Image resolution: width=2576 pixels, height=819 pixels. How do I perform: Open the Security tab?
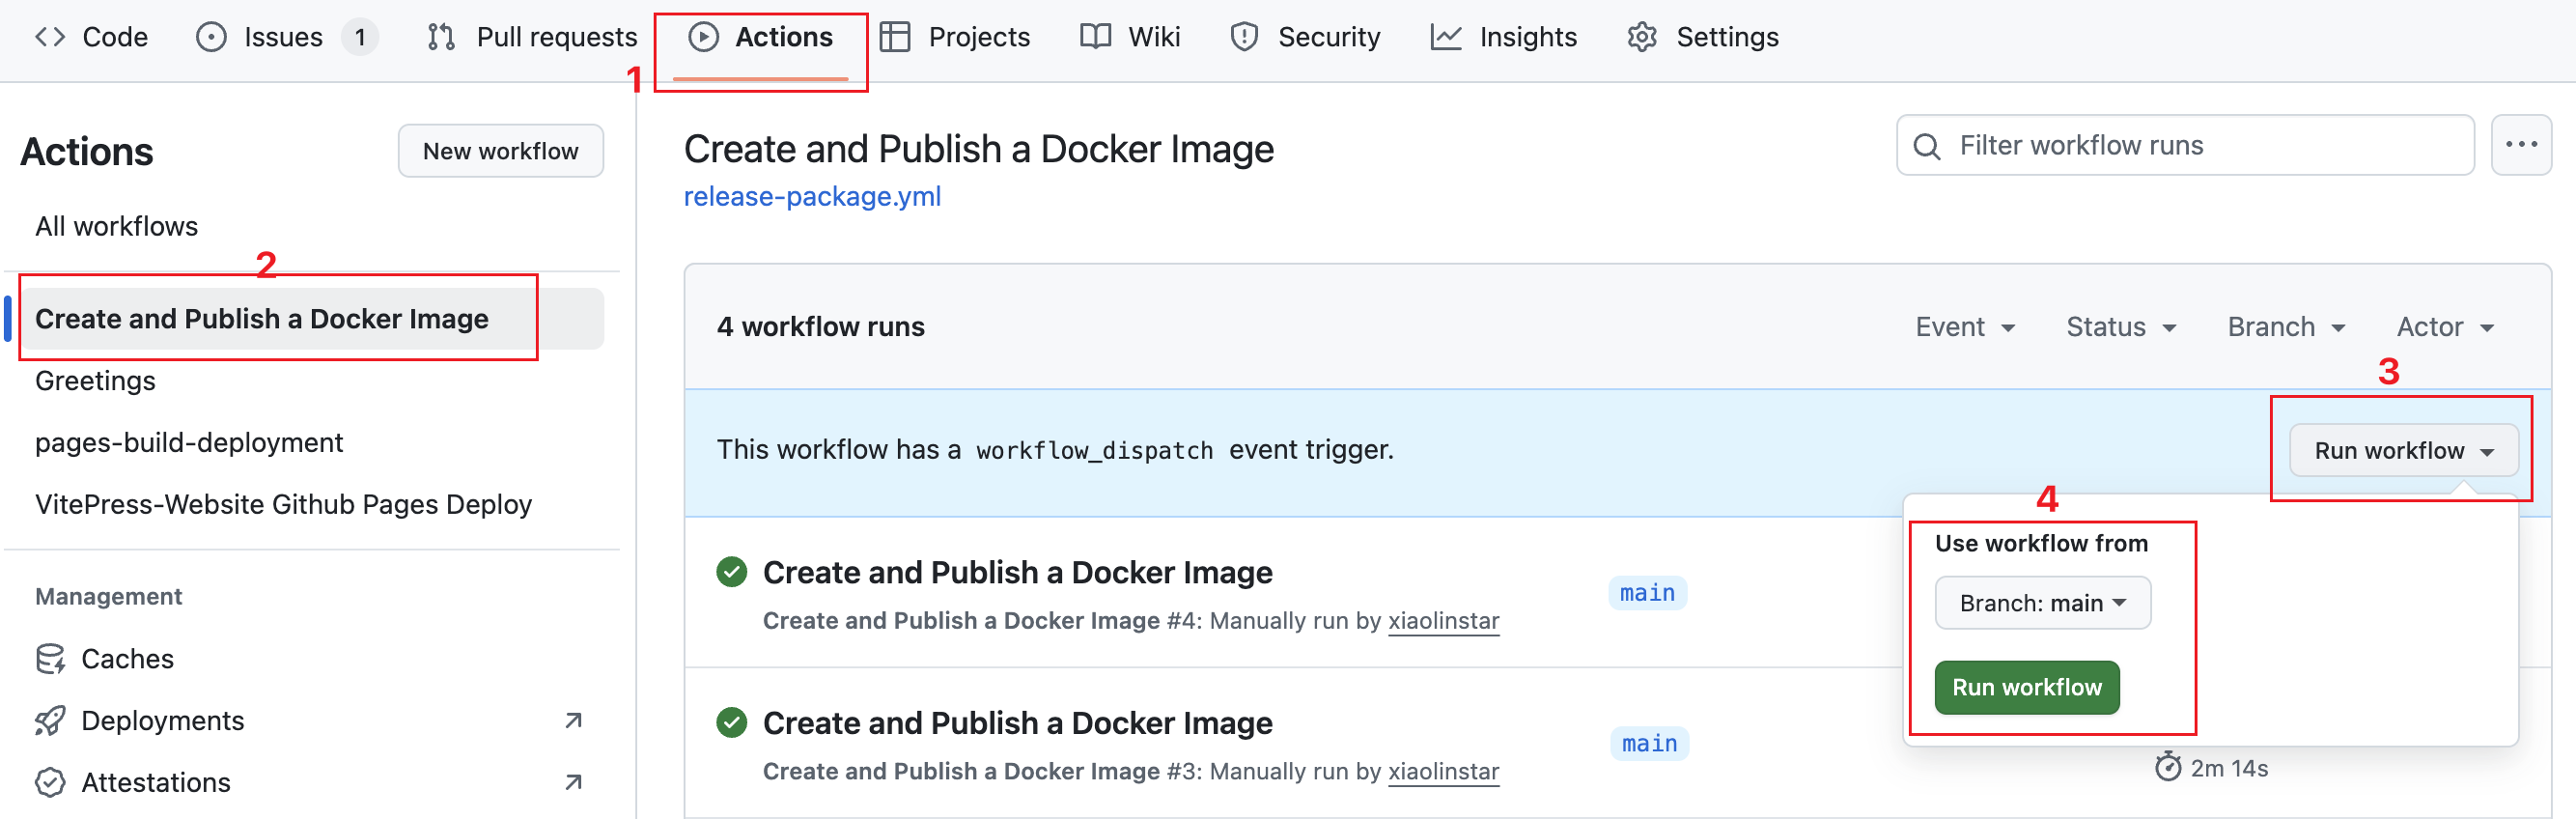(x=1305, y=37)
